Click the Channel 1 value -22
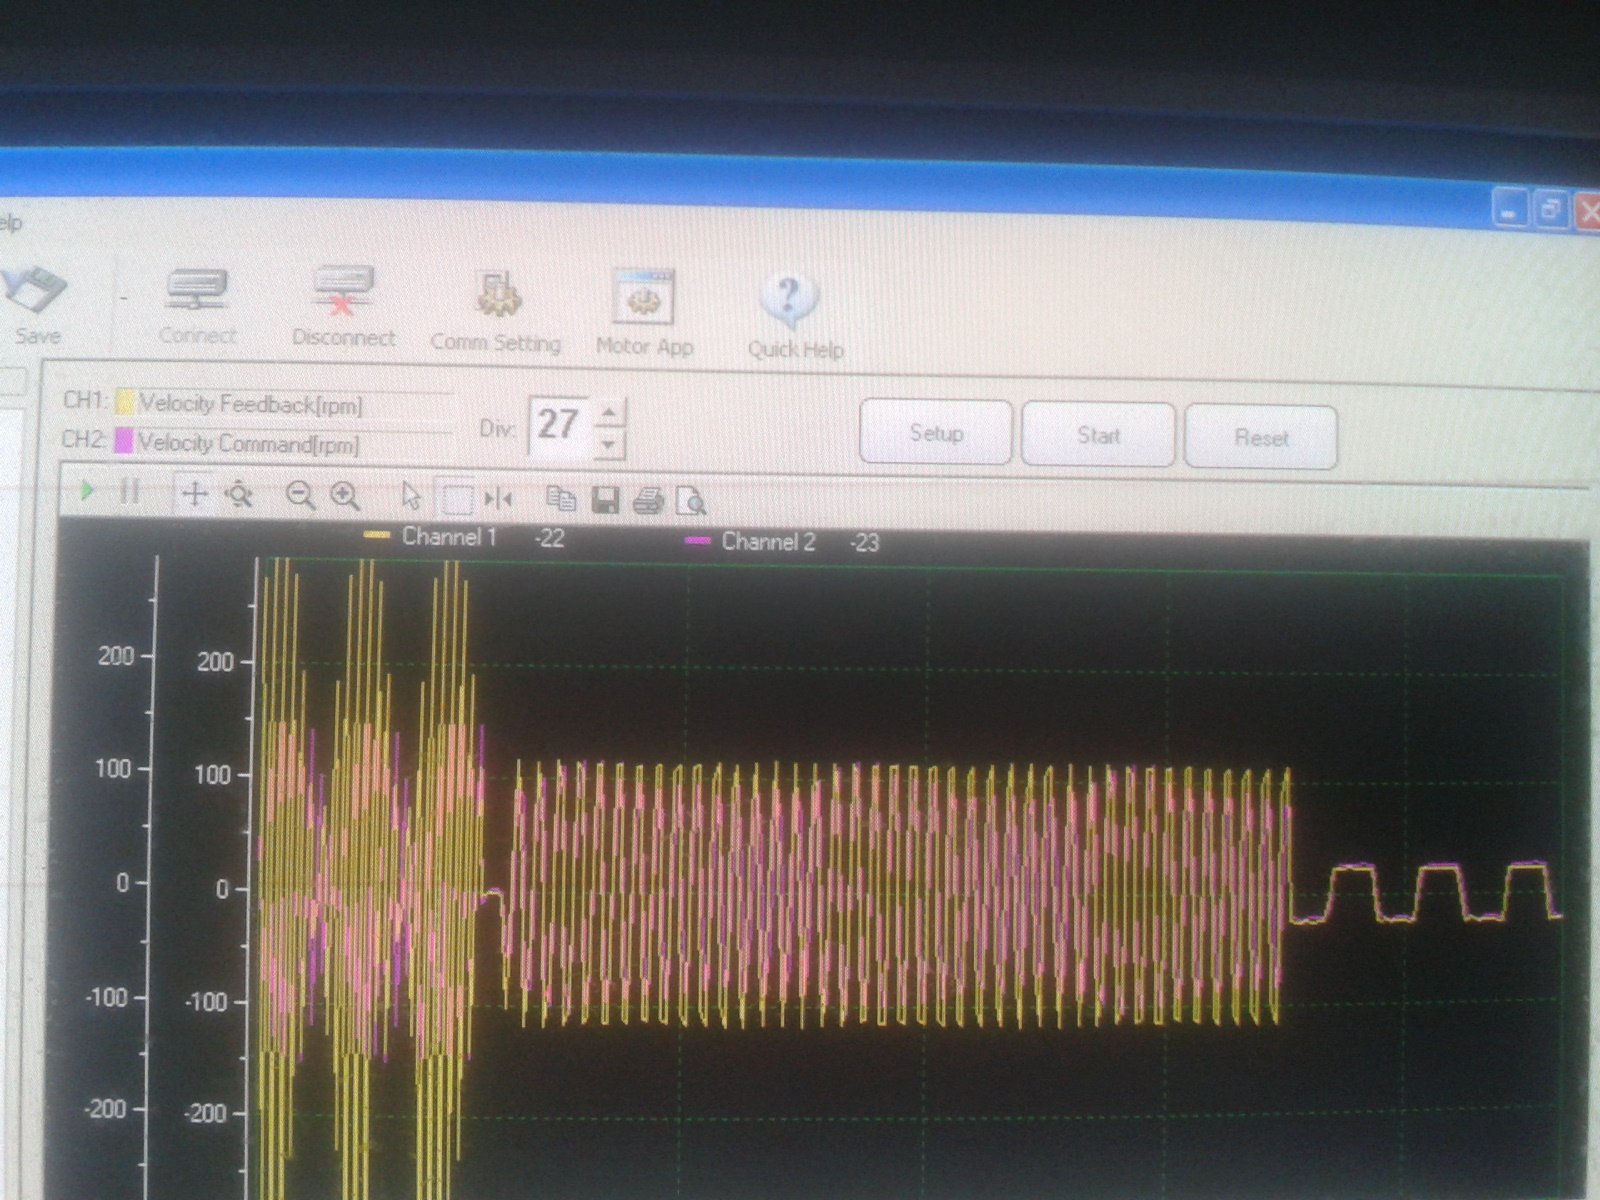Viewport: 1600px width, 1200px height. (549, 539)
